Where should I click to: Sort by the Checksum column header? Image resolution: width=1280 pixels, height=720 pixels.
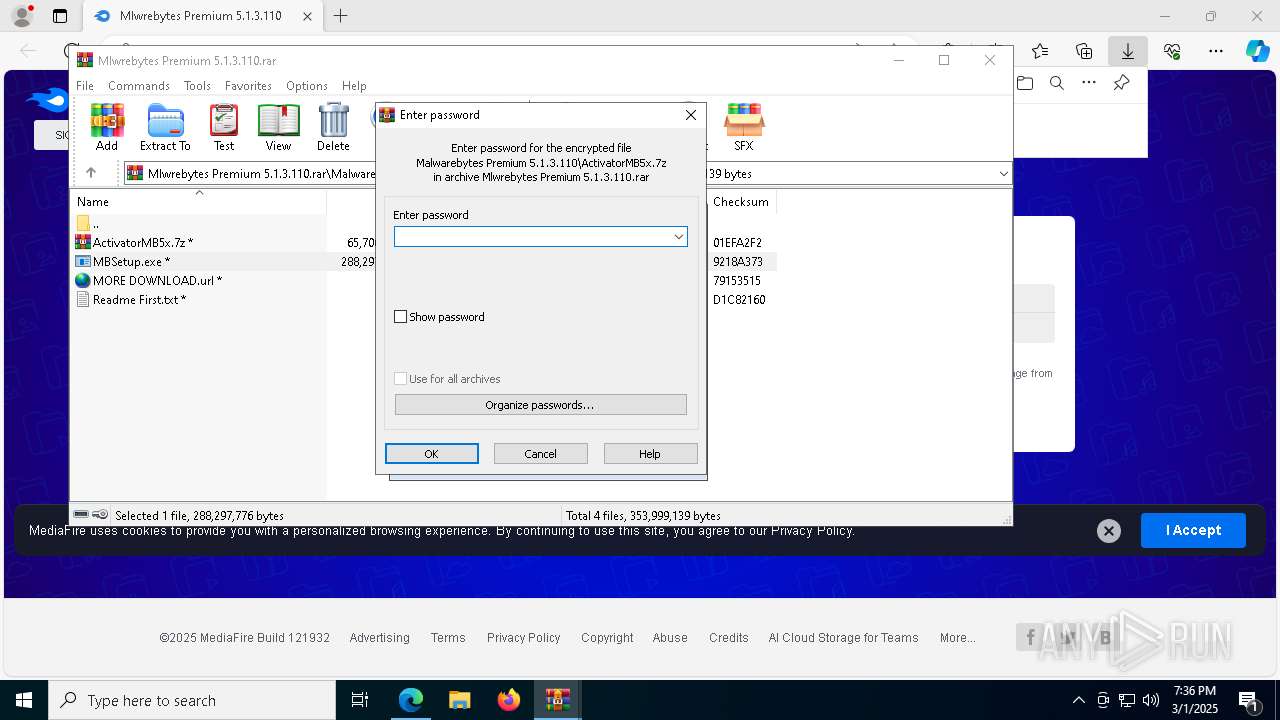click(x=741, y=202)
